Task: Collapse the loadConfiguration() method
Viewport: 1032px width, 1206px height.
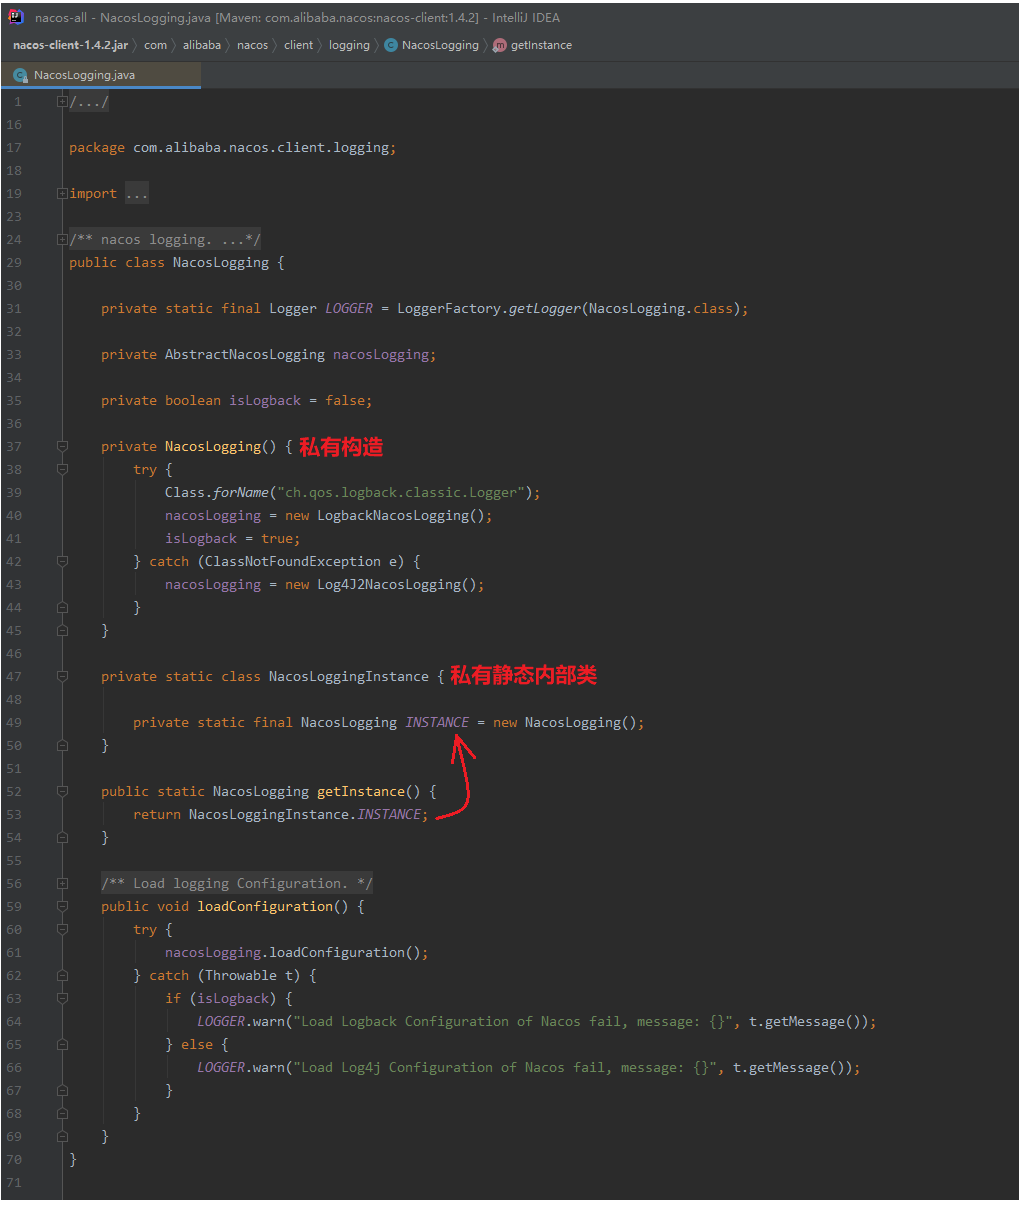Action: pos(62,906)
